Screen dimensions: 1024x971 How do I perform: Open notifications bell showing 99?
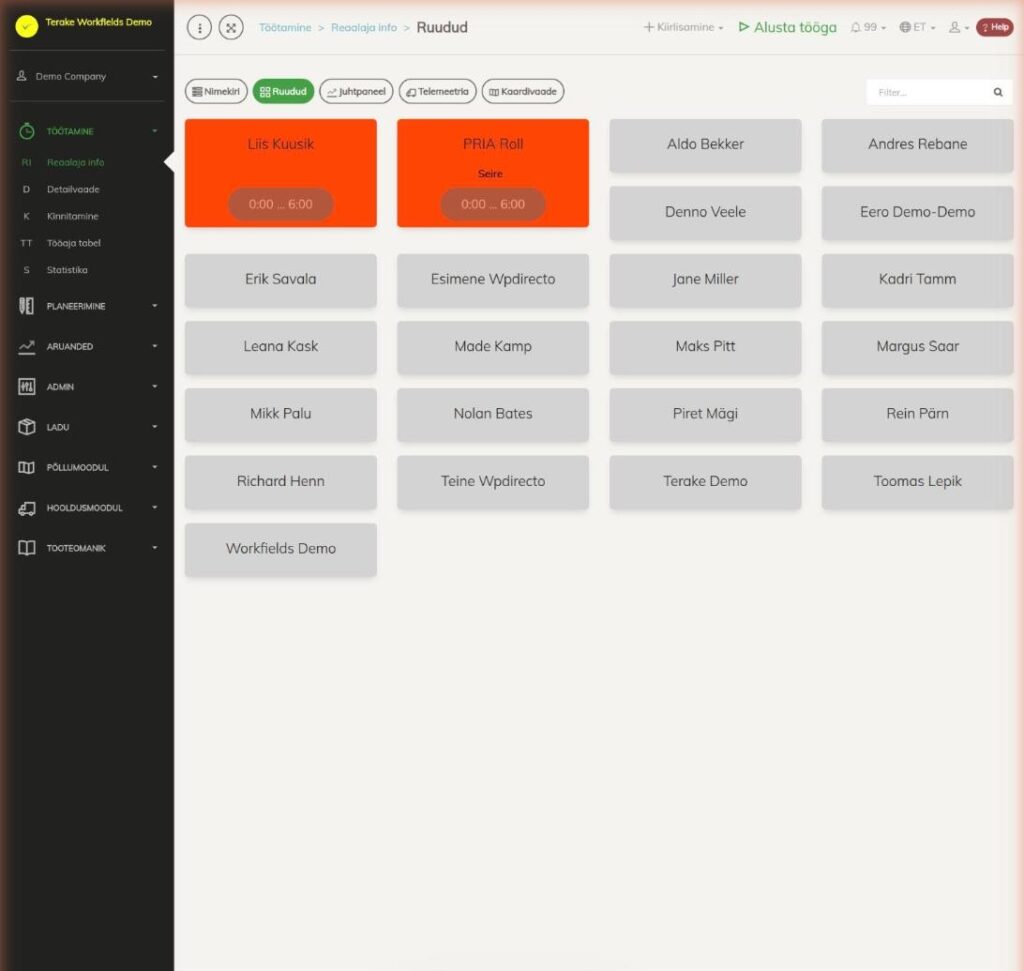(869, 27)
